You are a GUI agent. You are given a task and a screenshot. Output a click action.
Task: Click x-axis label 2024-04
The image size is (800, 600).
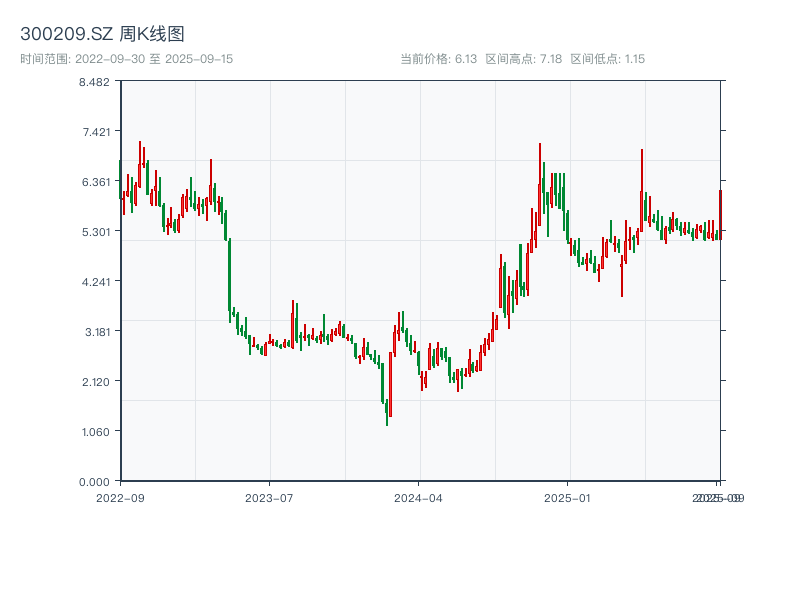click(x=418, y=498)
